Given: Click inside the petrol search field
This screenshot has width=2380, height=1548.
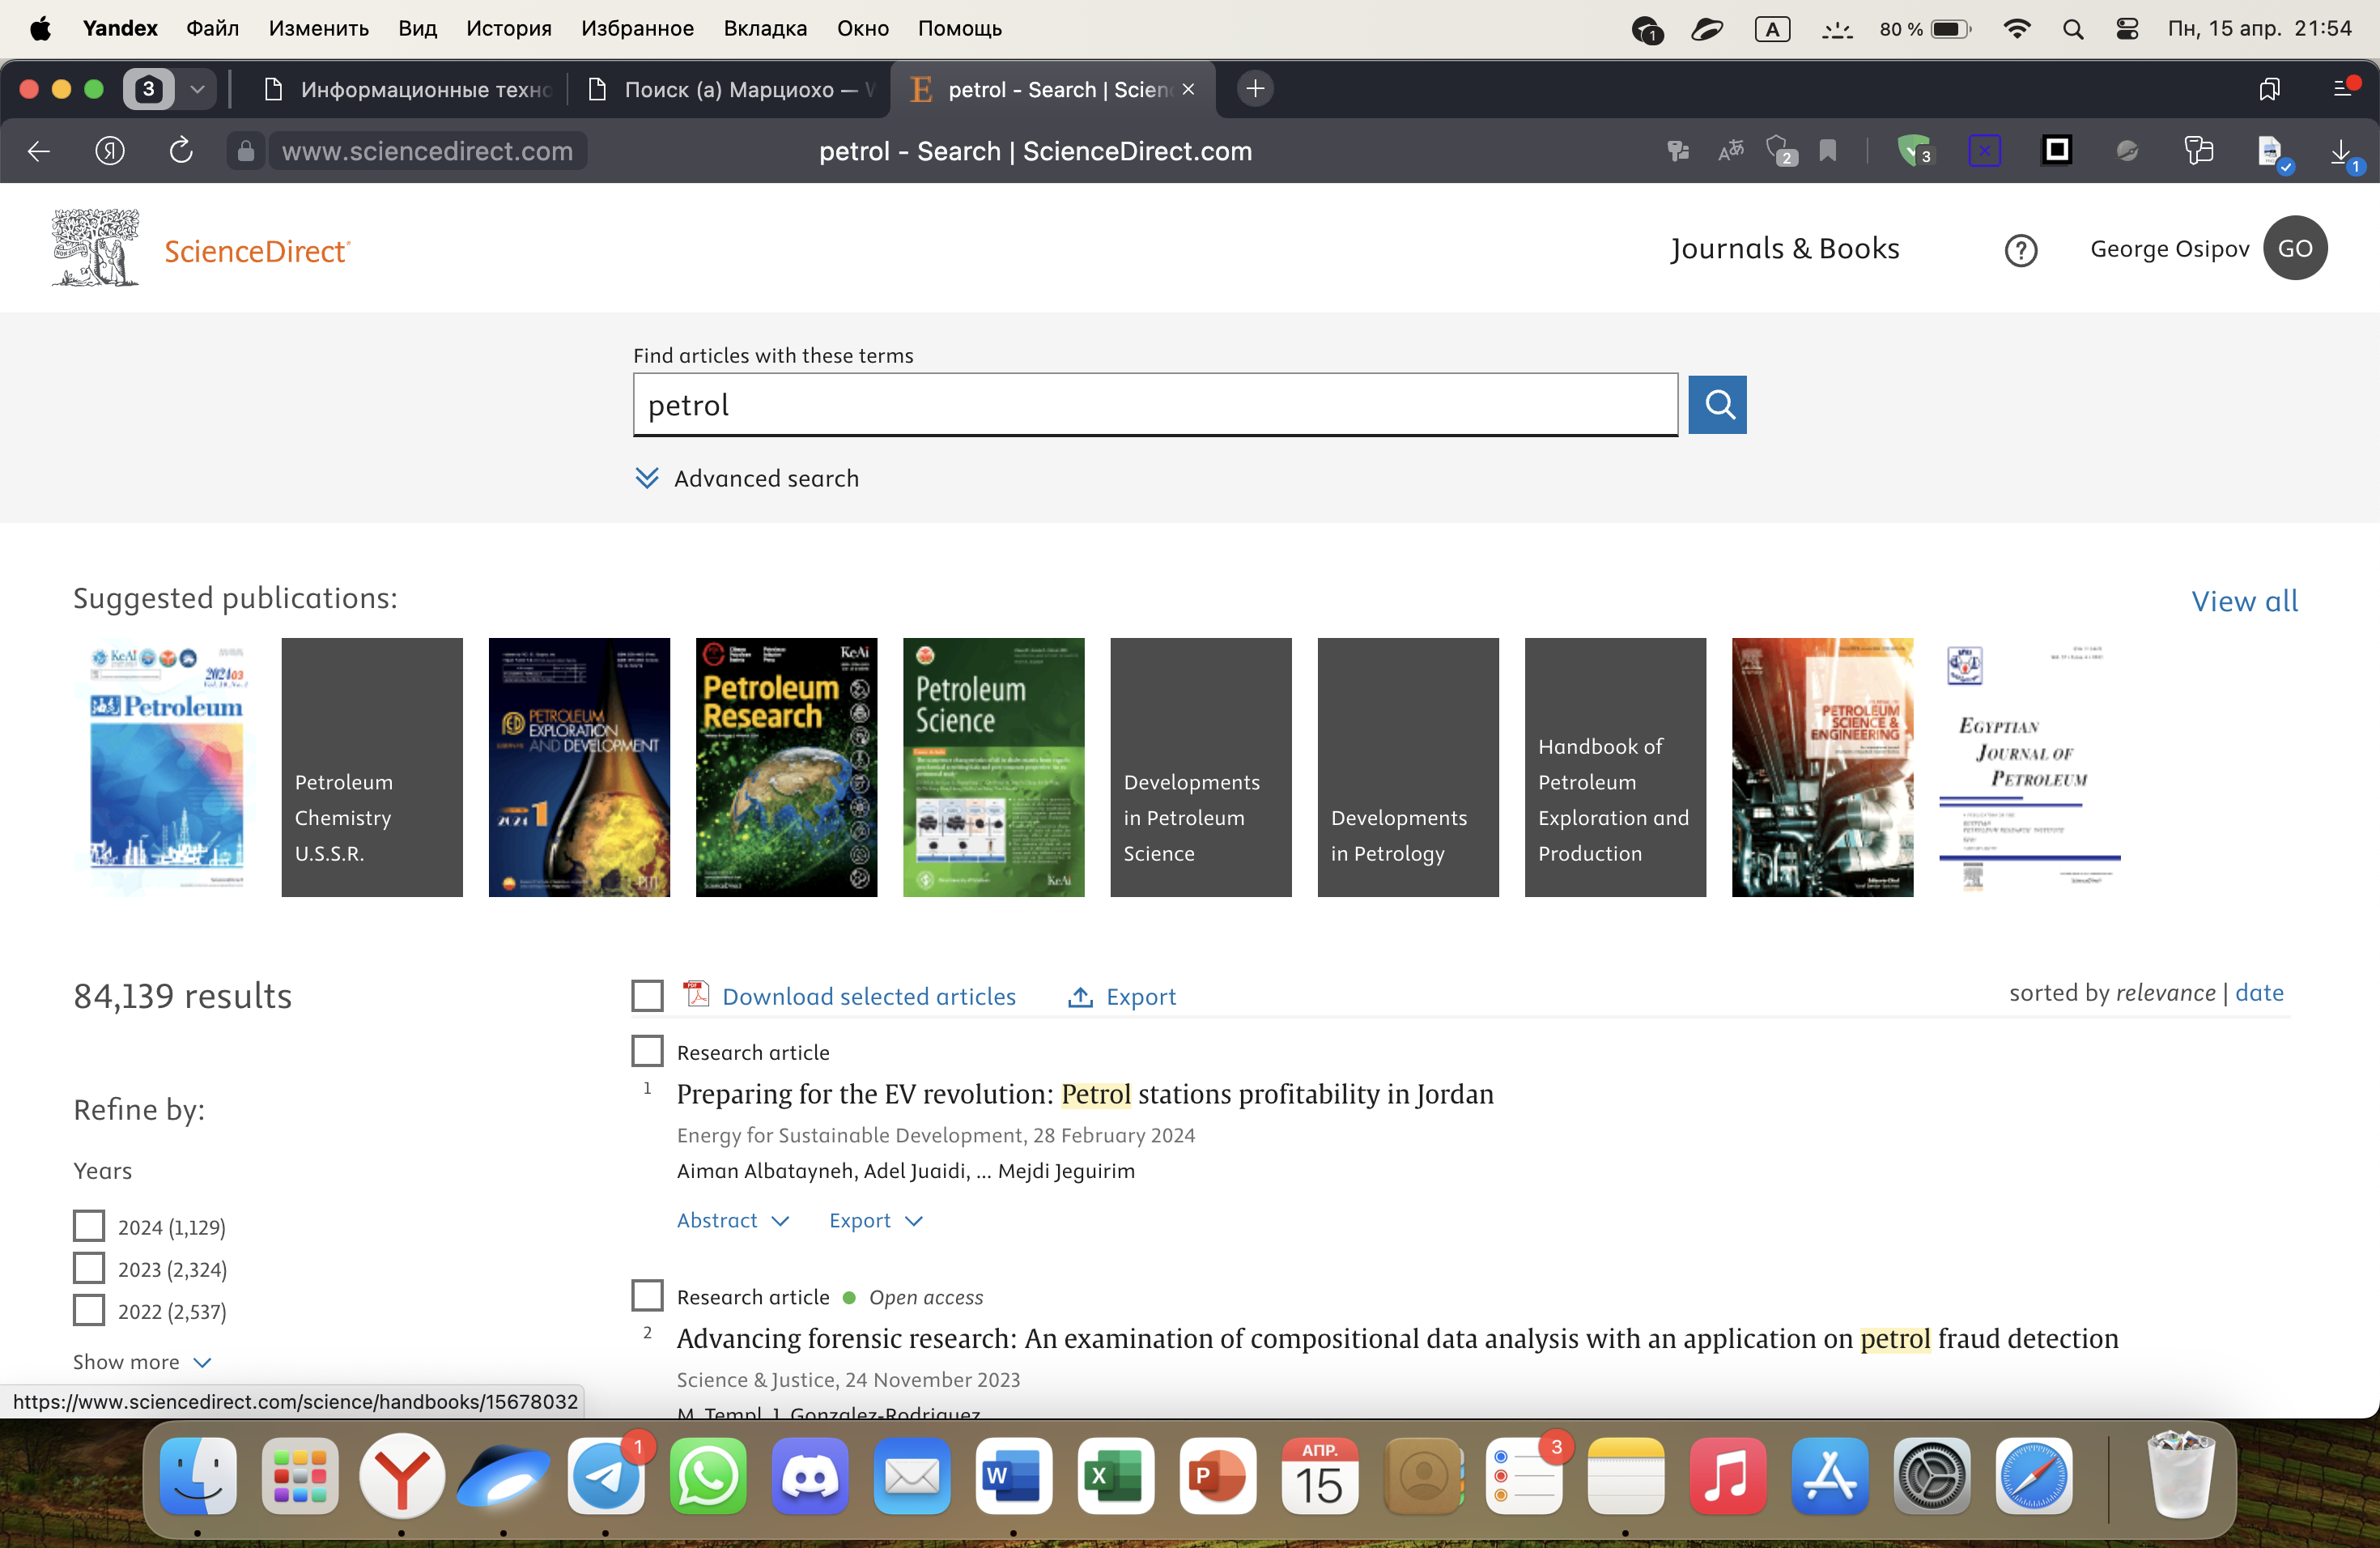Looking at the screenshot, I should [1155, 405].
